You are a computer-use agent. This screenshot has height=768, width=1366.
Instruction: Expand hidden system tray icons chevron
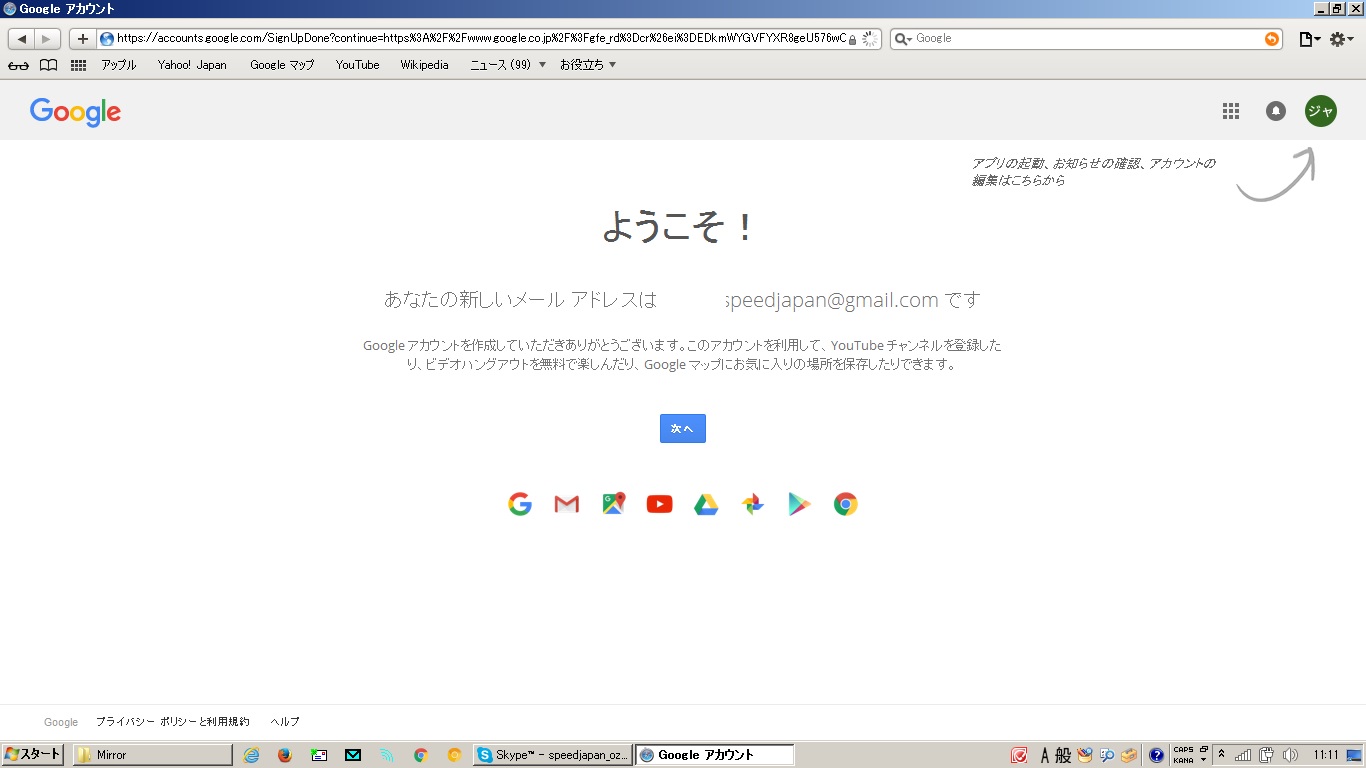pos(1221,755)
